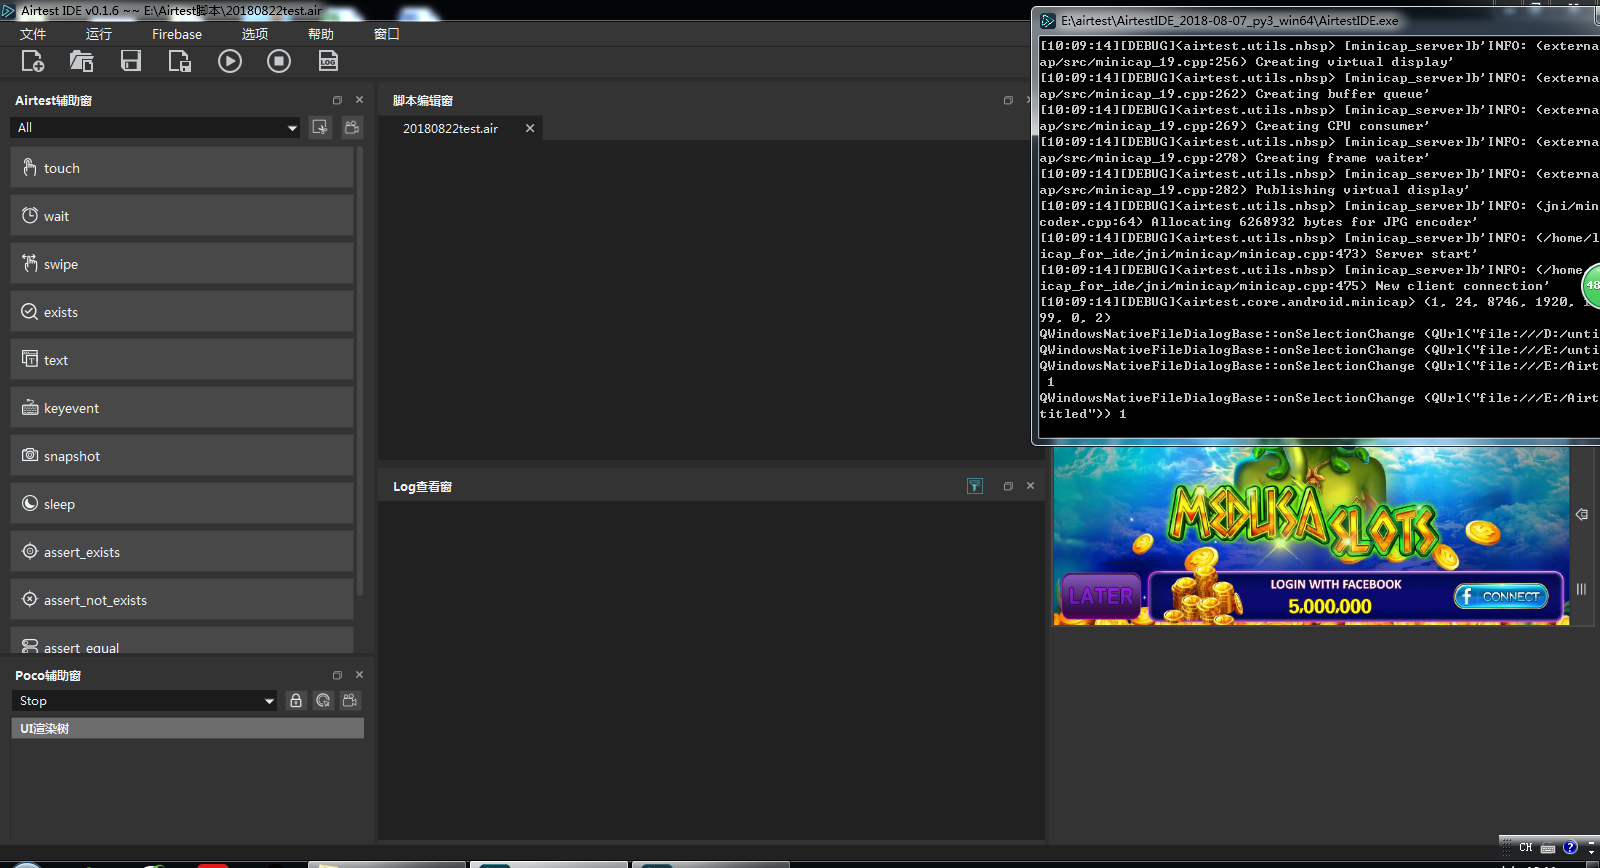Click the Poco record camera icon

pos(350,701)
